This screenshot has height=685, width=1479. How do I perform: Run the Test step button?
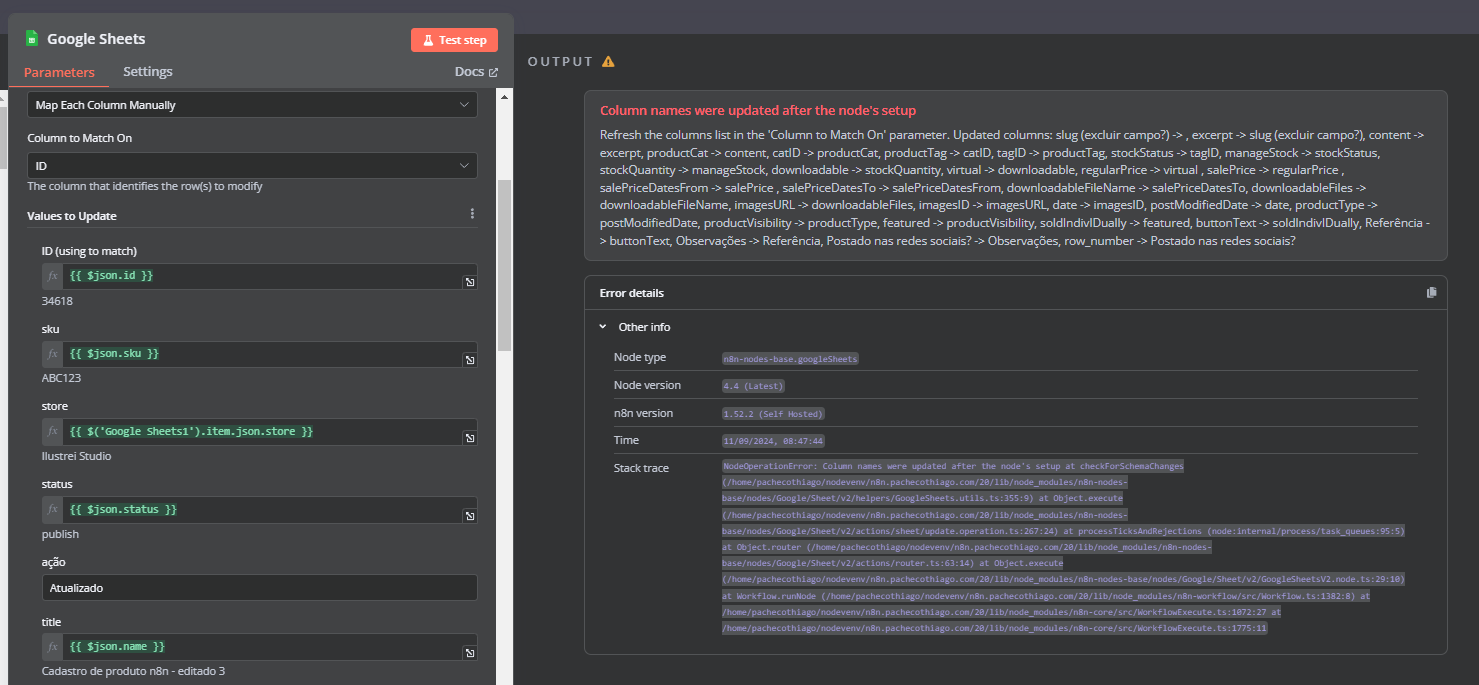(454, 40)
